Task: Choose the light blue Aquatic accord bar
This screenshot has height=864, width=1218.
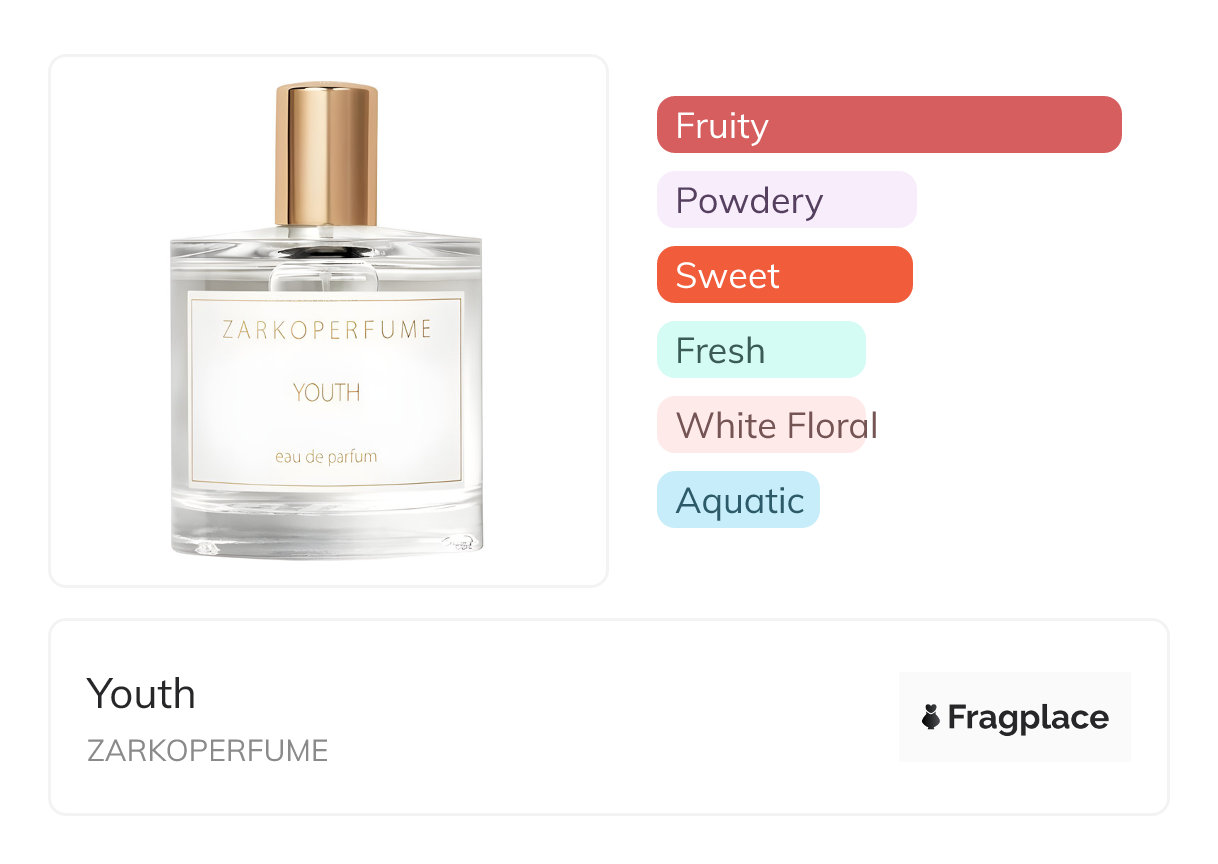Action: coord(738,500)
